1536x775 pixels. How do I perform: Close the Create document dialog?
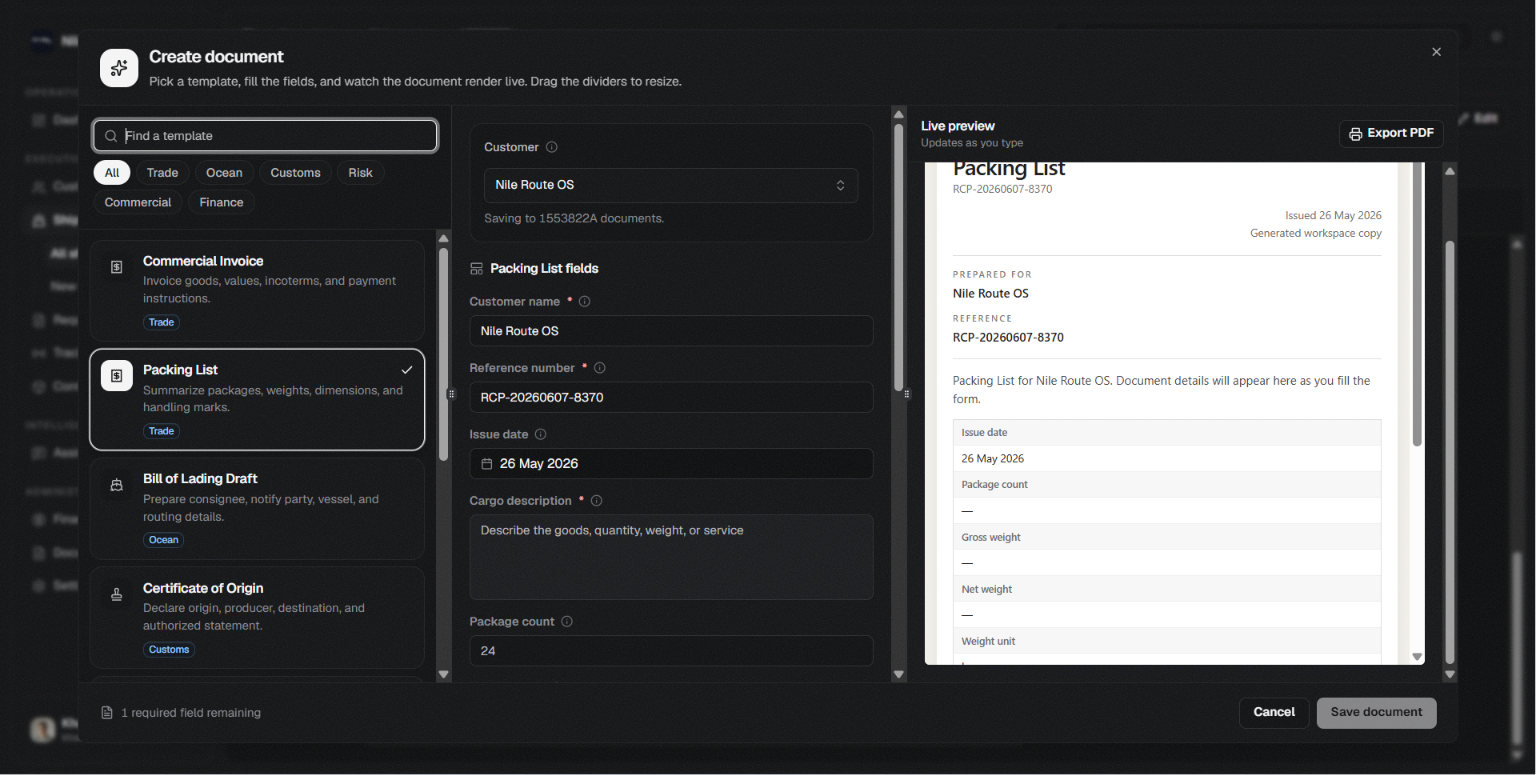pyautogui.click(x=1436, y=52)
